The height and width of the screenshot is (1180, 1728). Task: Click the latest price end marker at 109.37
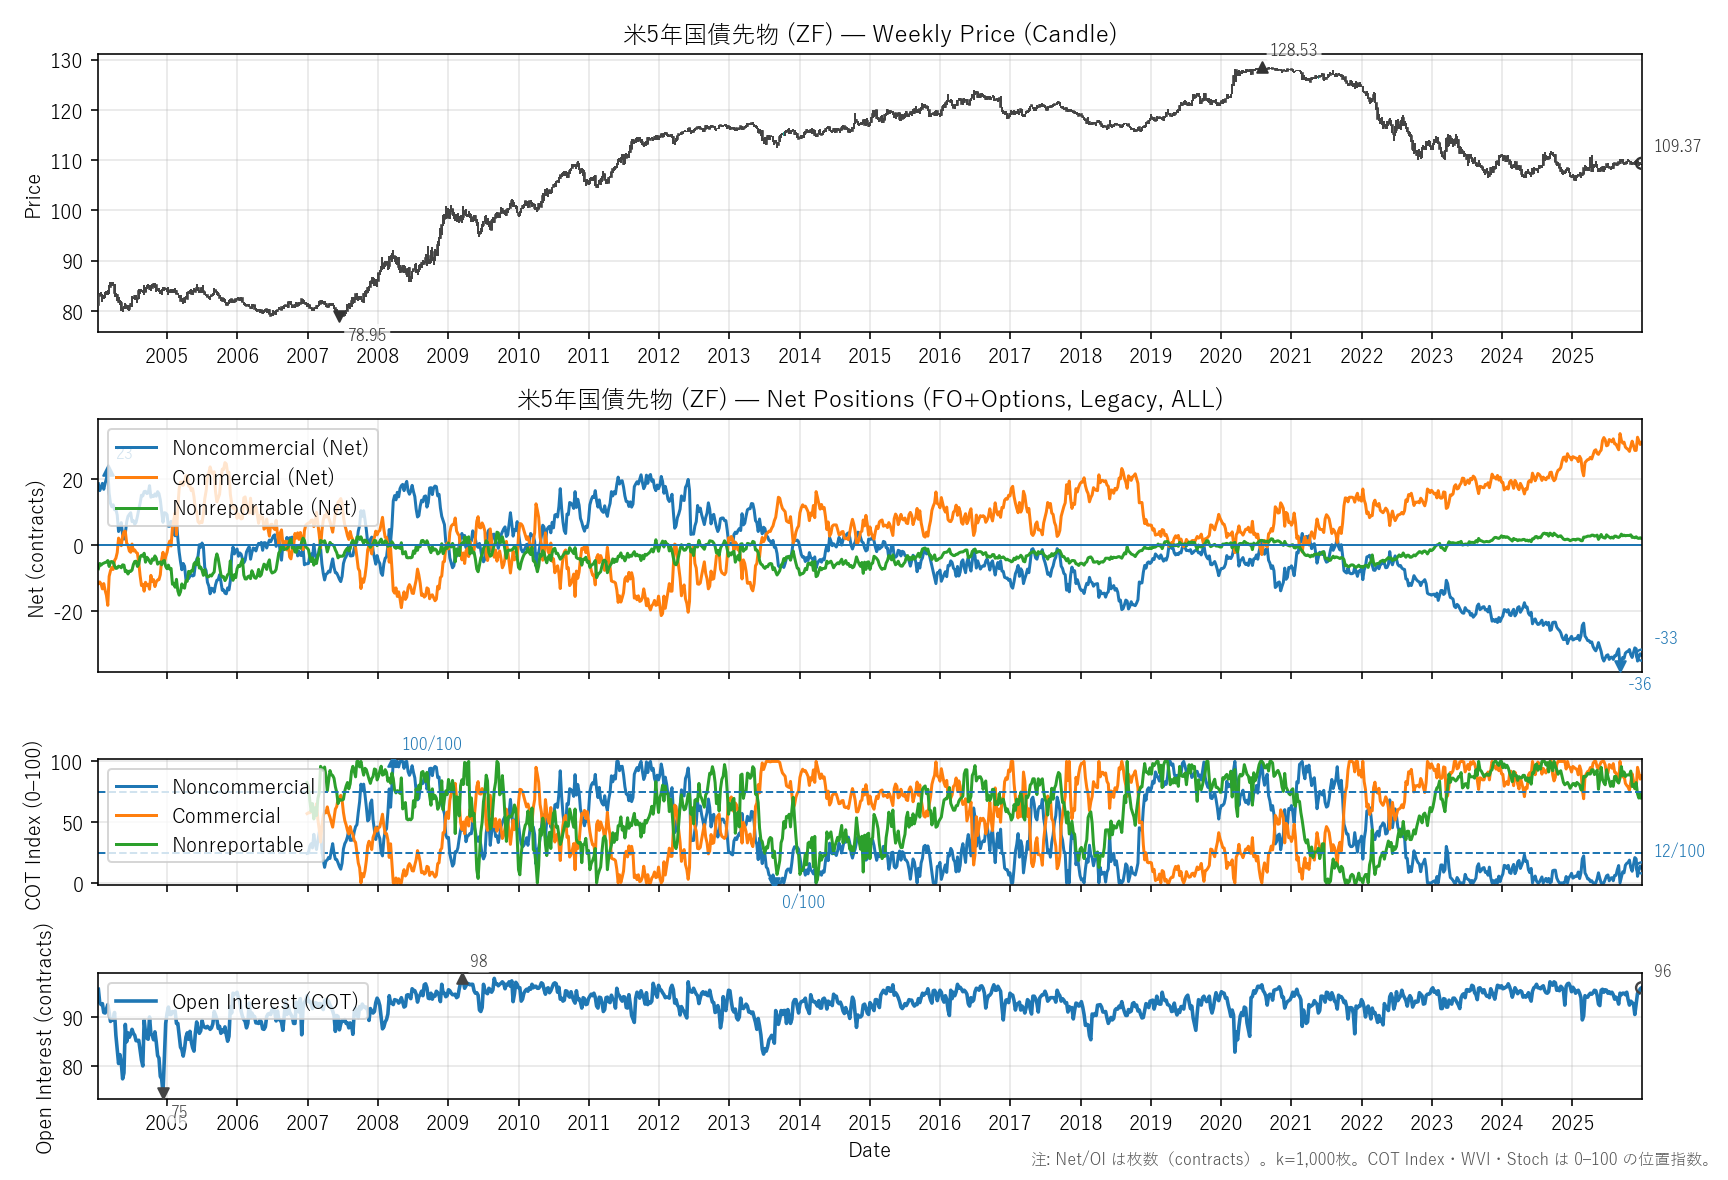1640,163
